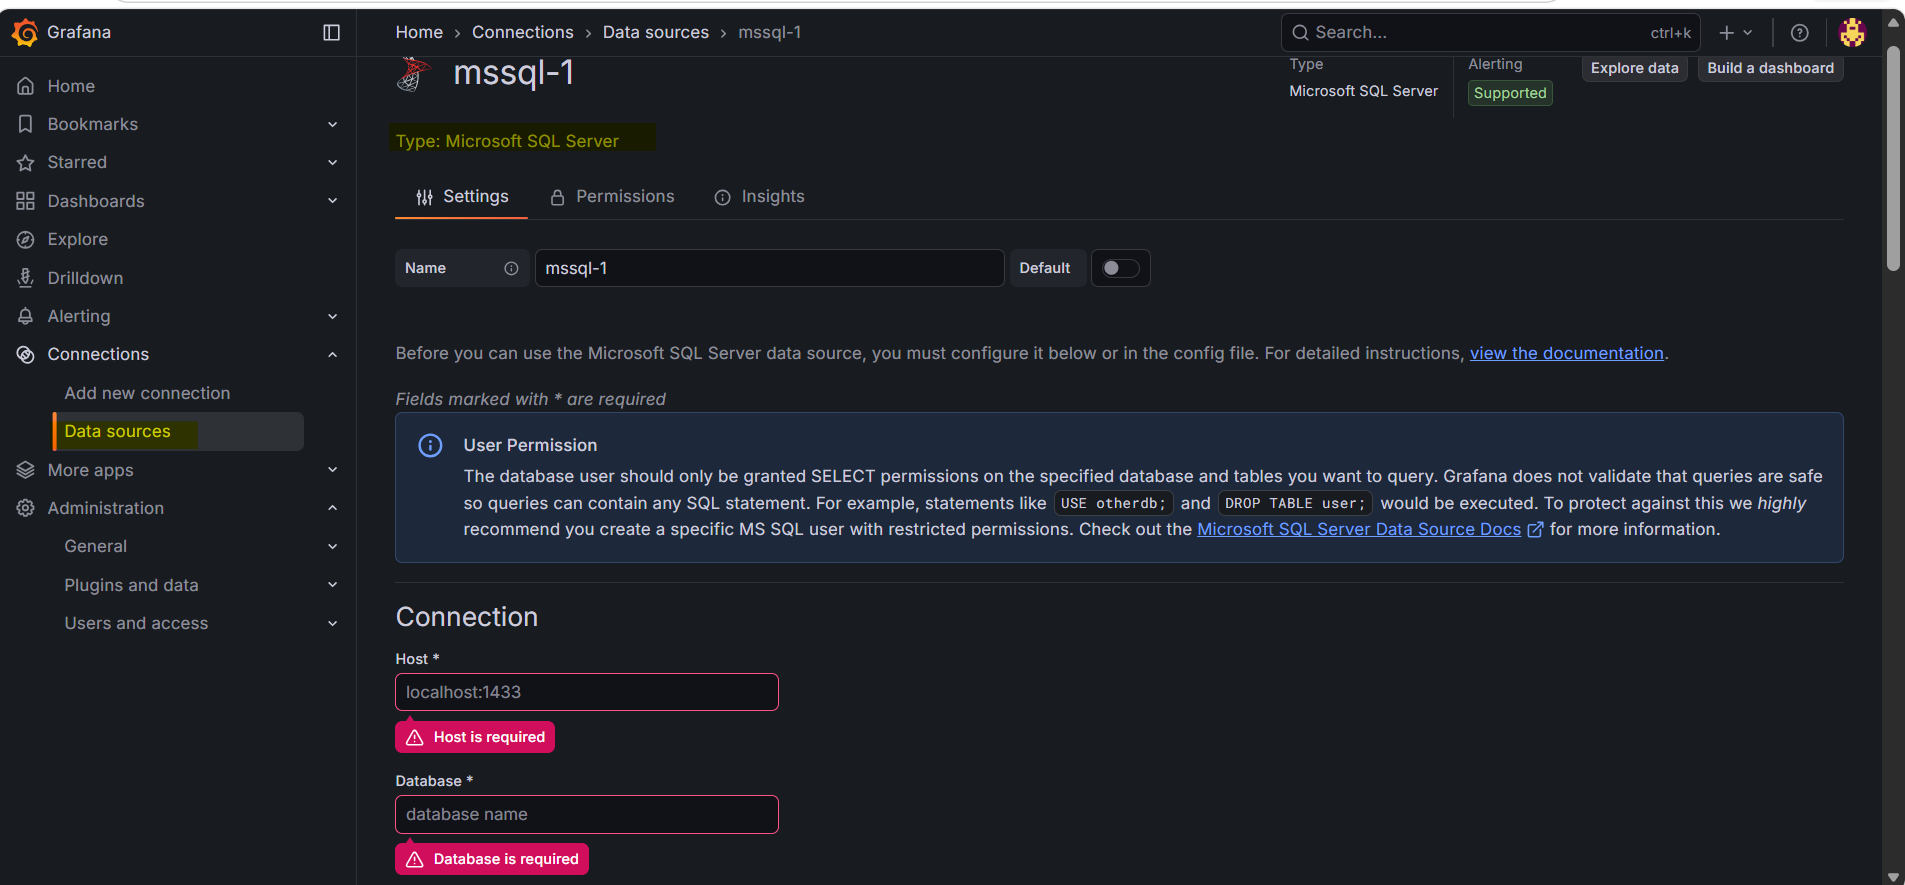Open Microsoft SQL Server Data Source Docs link
Image resolution: width=1905 pixels, height=885 pixels.
tap(1359, 529)
